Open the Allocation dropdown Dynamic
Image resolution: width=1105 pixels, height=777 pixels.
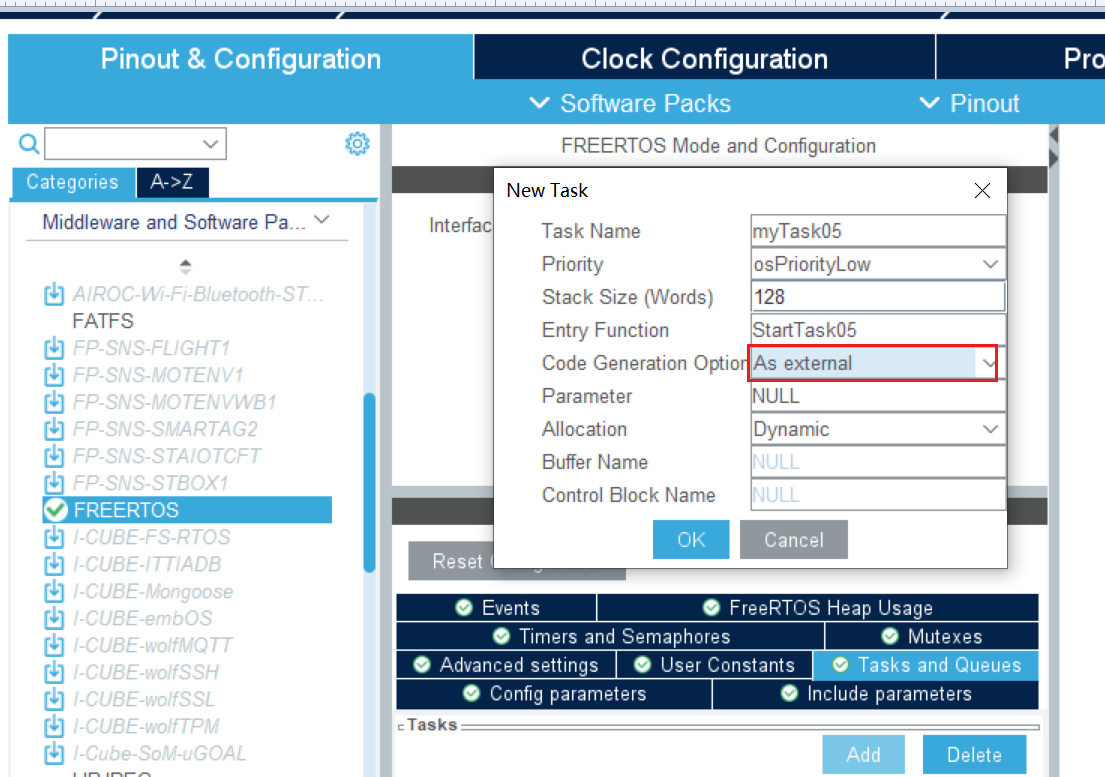click(x=877, y=429)
